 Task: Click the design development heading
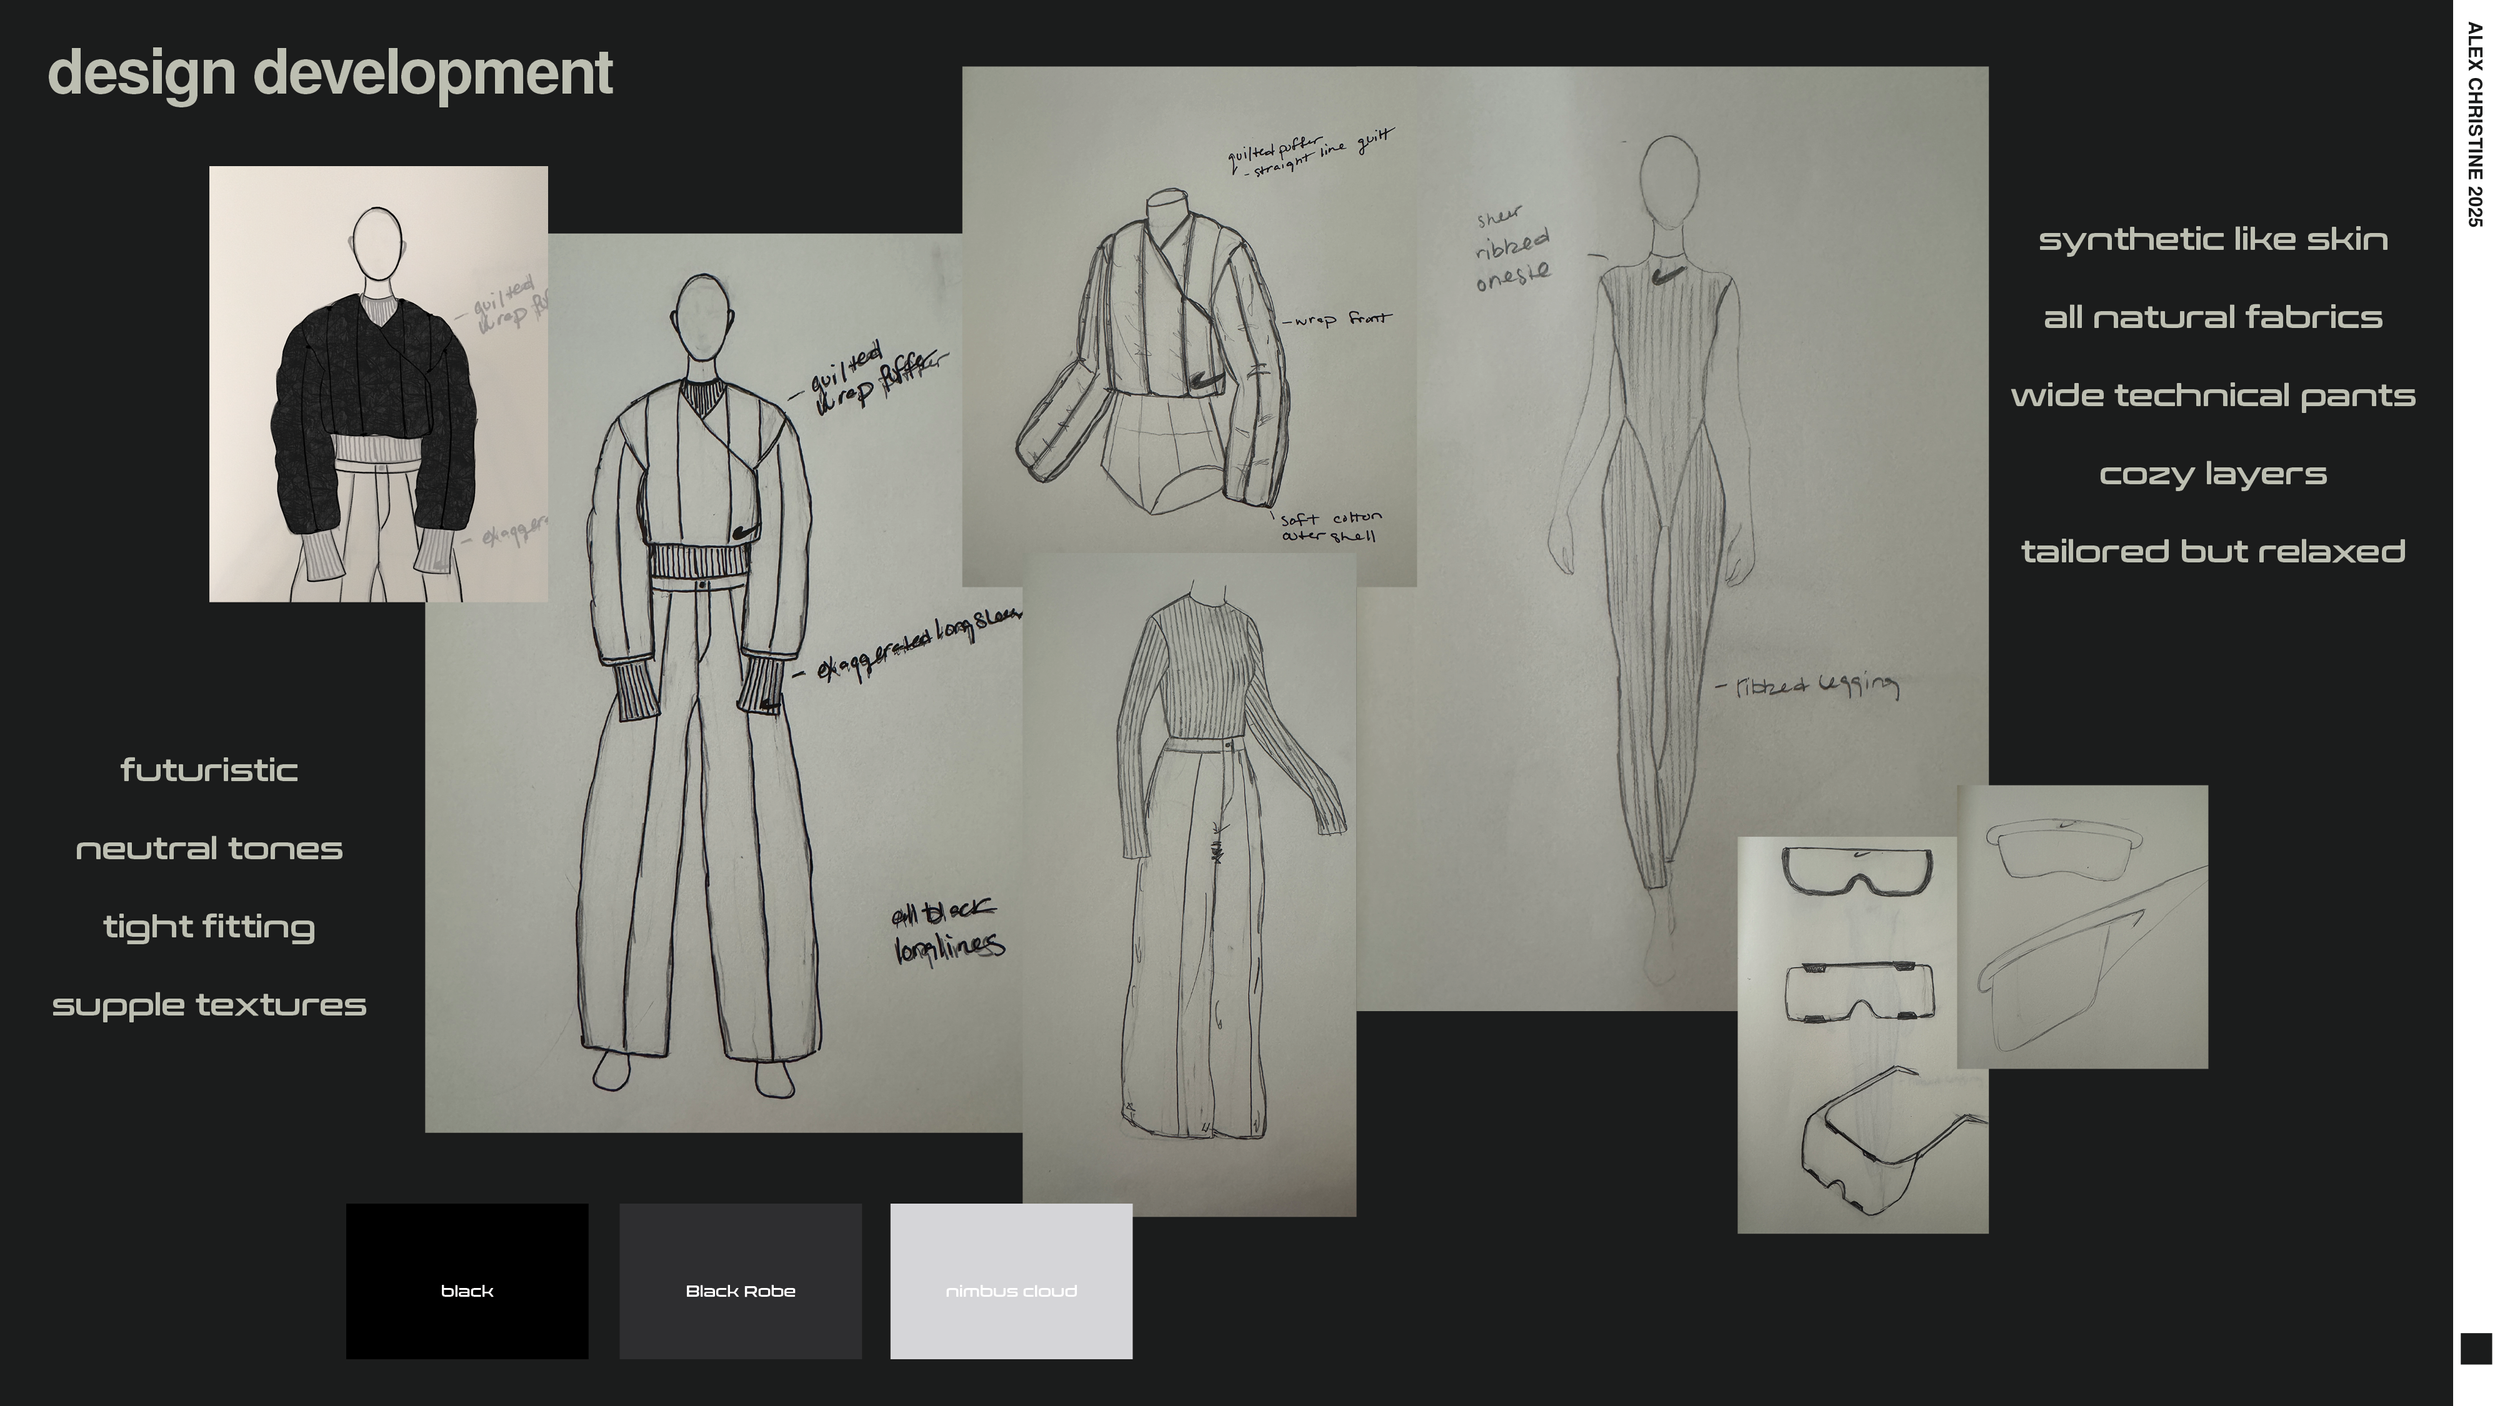pyautogui.click(x=330, y=72)
